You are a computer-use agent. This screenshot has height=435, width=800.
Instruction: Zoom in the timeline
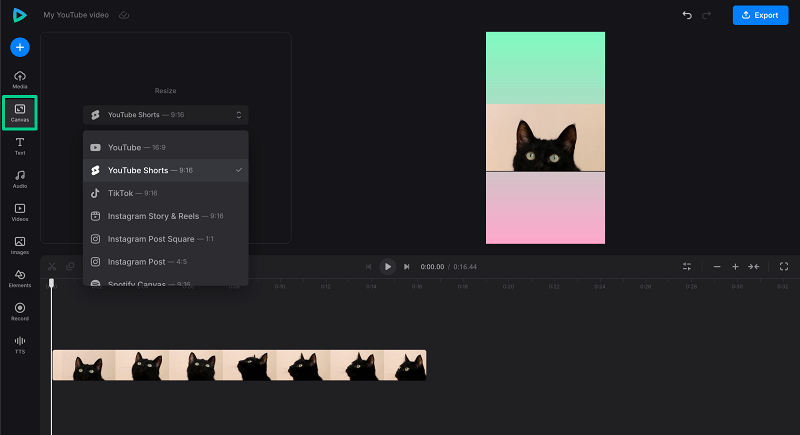coord(735,267)
